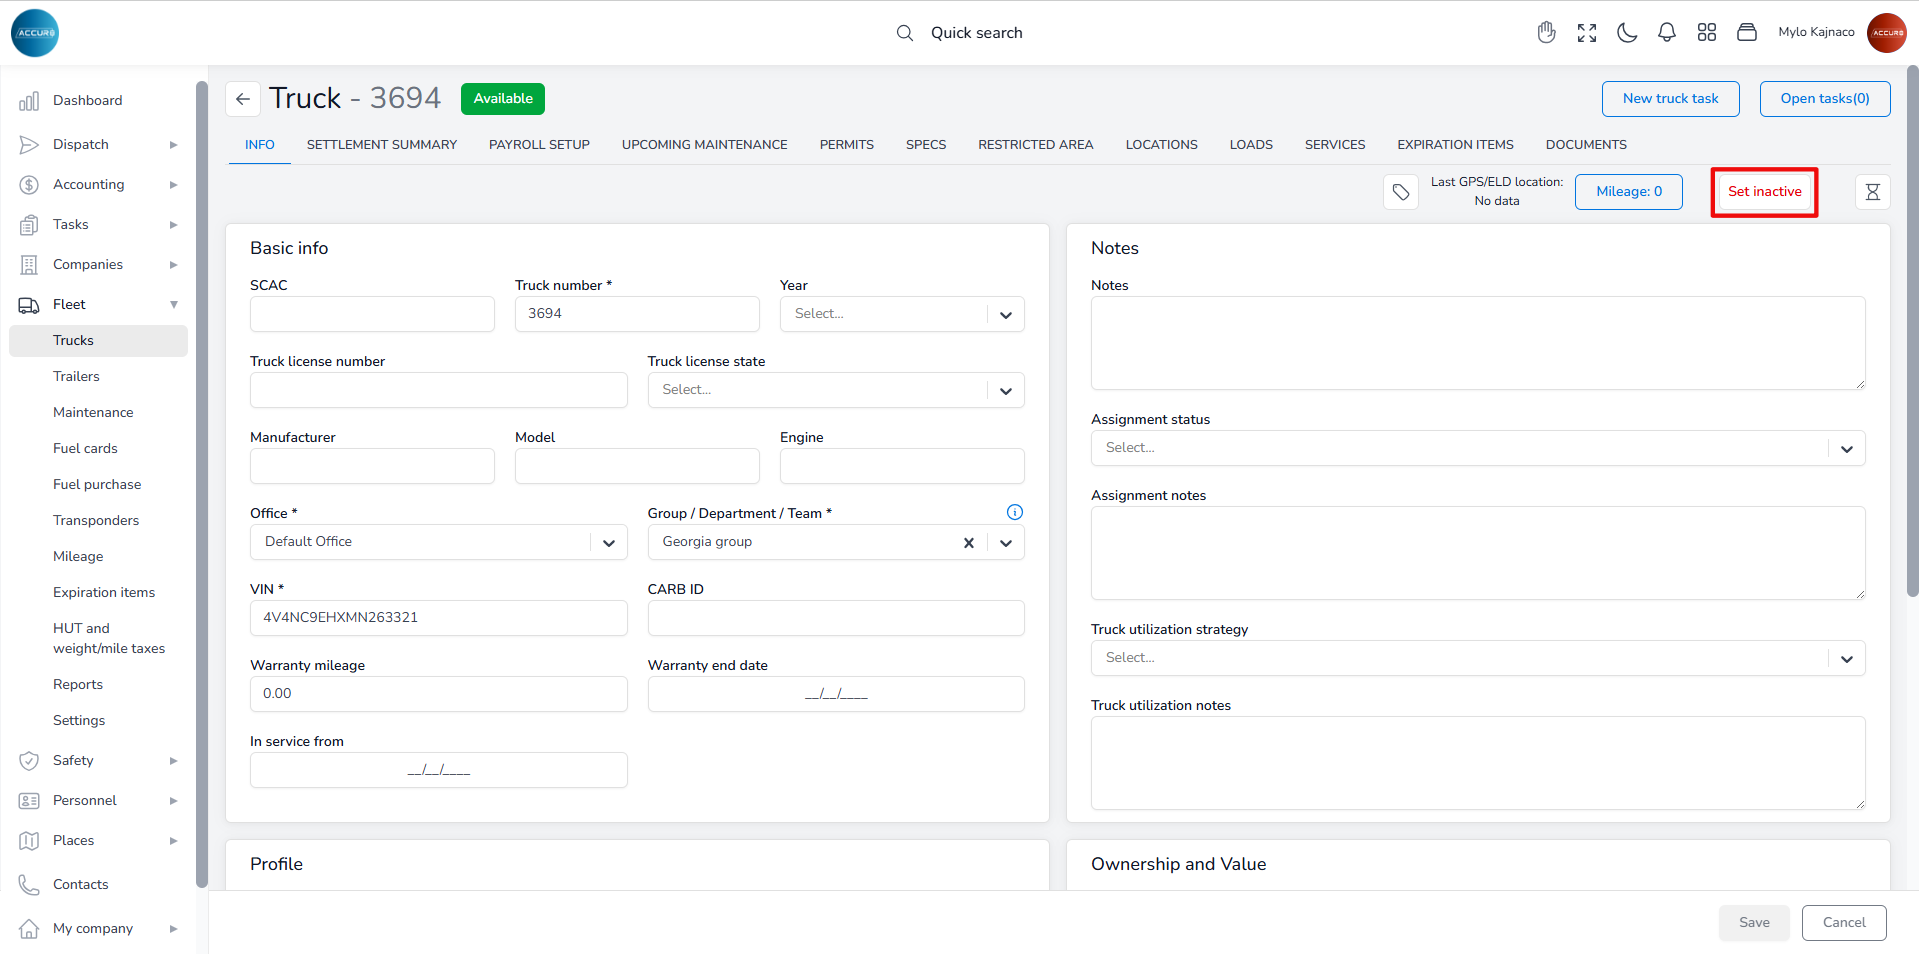
Task: Open the UPCOMING MAINTENANCE tab
Action: (x=704, y=145)
